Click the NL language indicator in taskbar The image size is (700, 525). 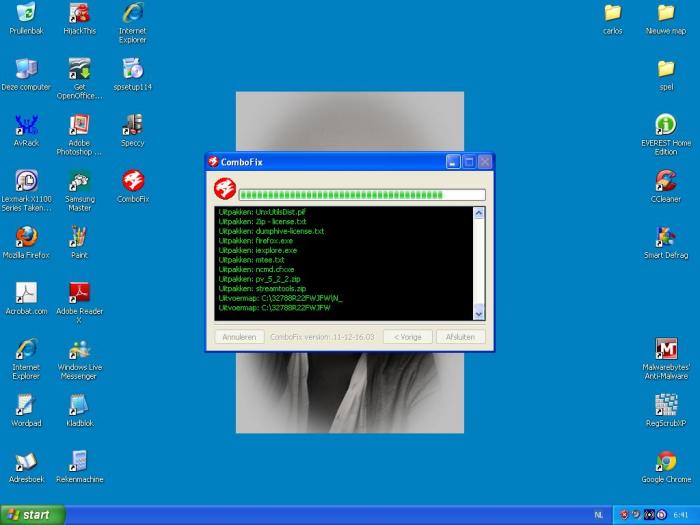pos(599,515)
